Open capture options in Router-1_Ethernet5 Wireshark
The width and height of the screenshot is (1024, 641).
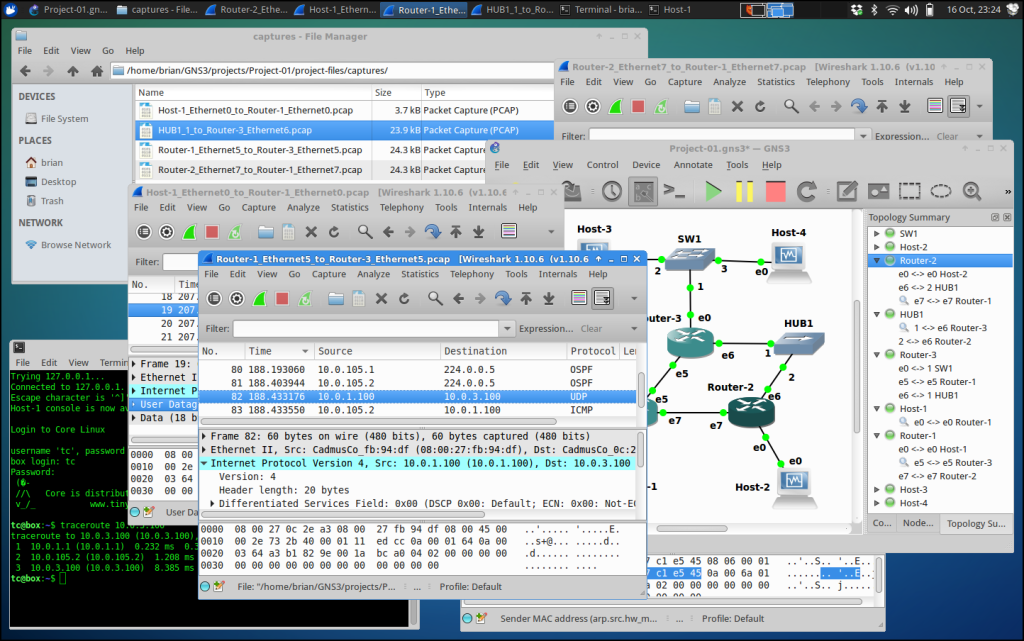pyautogui.click(x=237, y=299)
